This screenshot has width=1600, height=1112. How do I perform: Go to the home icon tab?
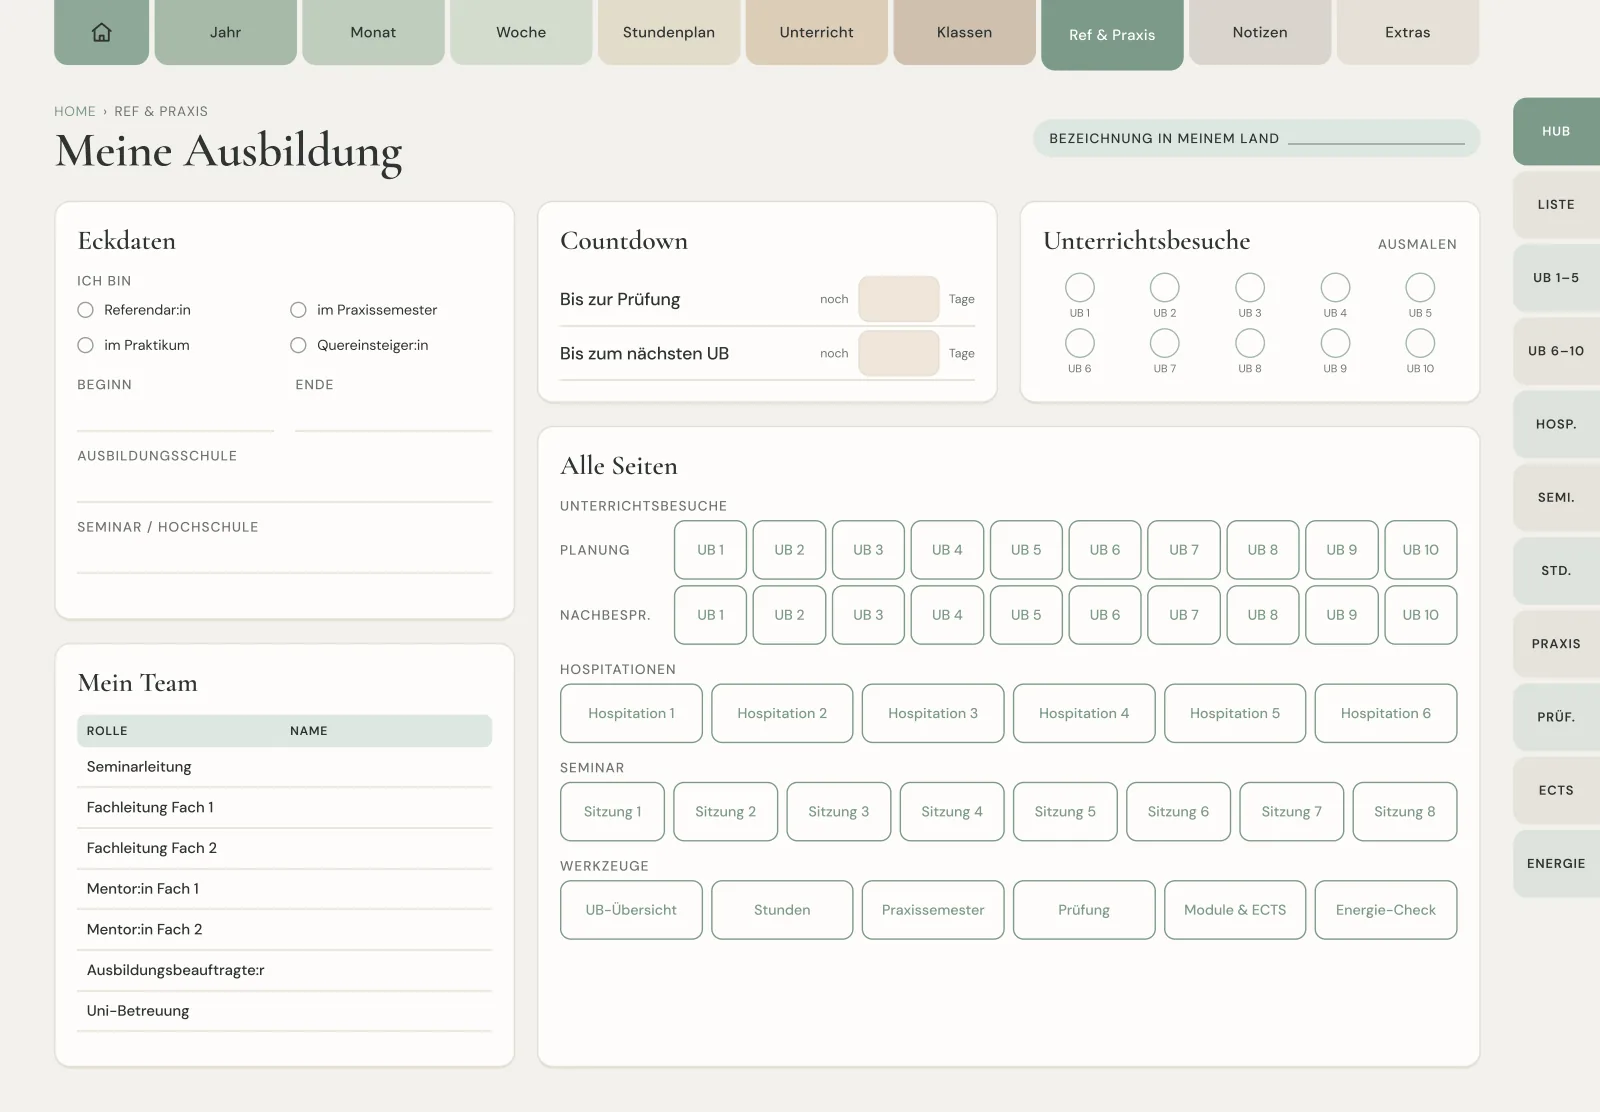tap(101, 32)
